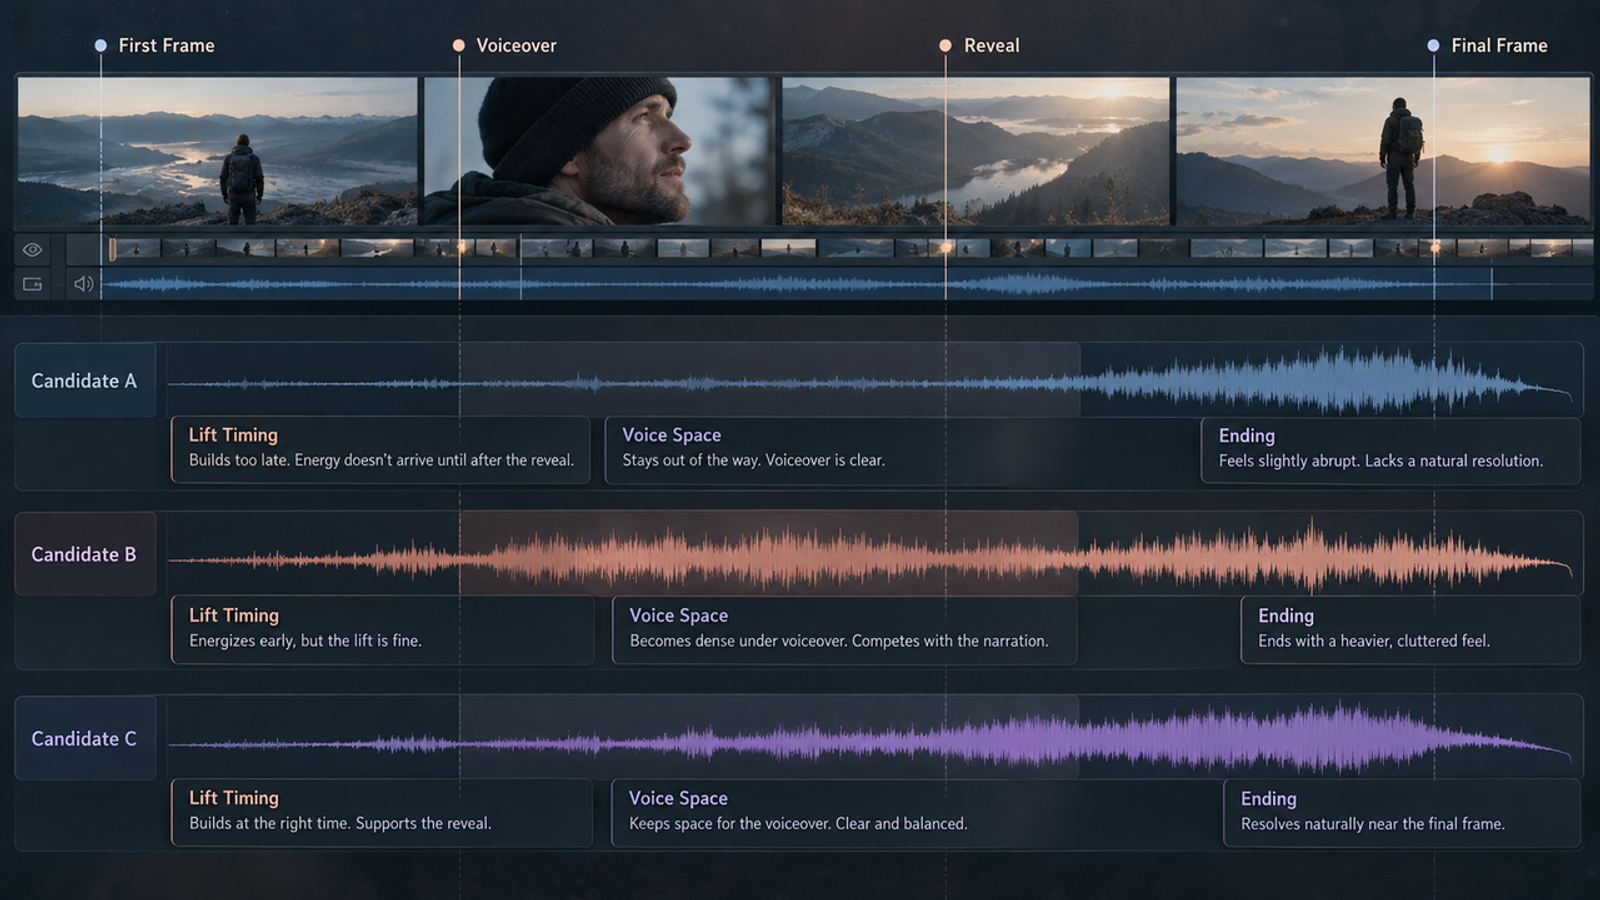Click text 'Resolves naturally near the final frame.'
The height and width of the screenshot is (900, 1600).
pyautogui.click(x=1373, y=824)
